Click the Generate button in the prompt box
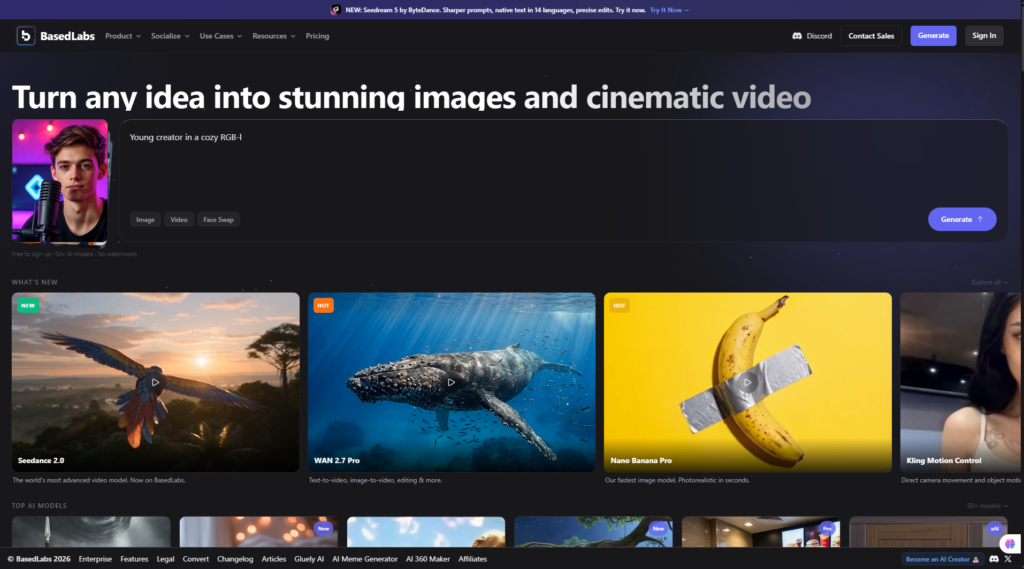1024x569 pixels. [962, 219]
